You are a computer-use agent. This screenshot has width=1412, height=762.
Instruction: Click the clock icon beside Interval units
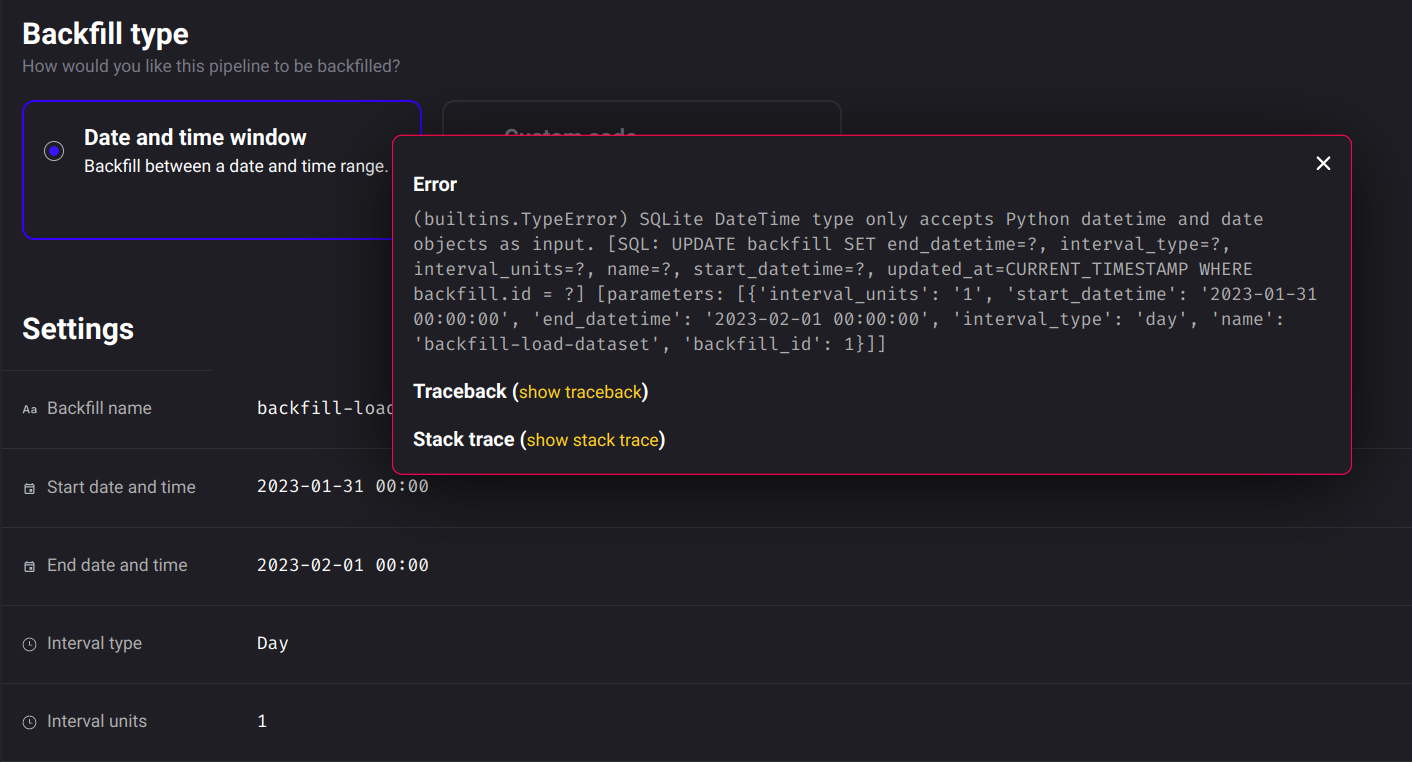click(x=29, y=721)
